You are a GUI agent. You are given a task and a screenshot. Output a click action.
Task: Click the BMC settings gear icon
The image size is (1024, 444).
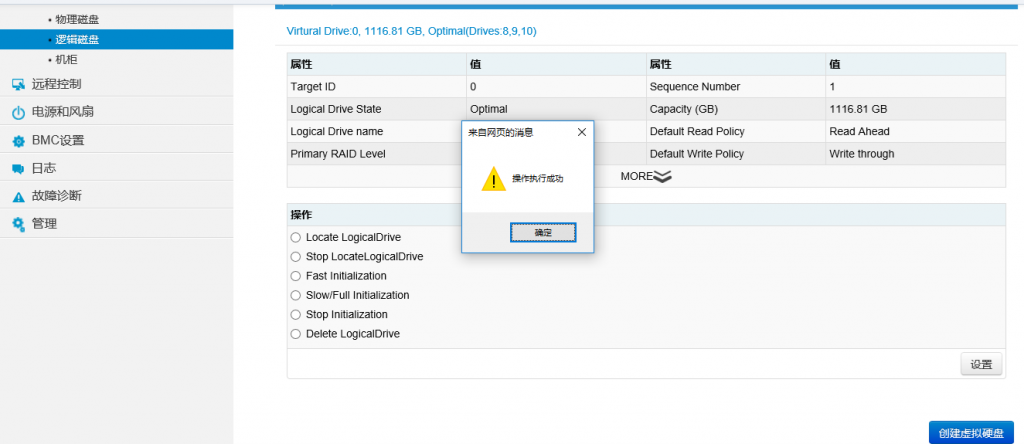pos(18,141)
